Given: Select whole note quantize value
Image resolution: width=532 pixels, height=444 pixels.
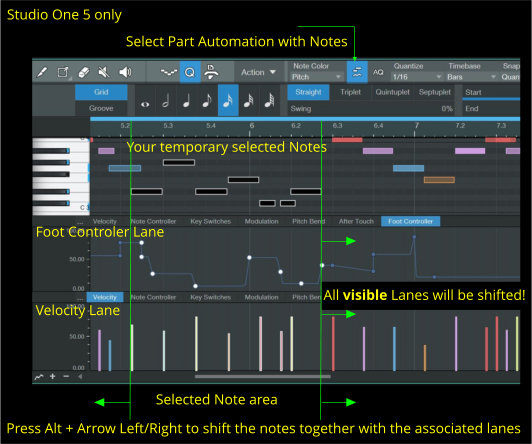Looking at the screenshot, I should pyautogui.click(x=145, y=104).
